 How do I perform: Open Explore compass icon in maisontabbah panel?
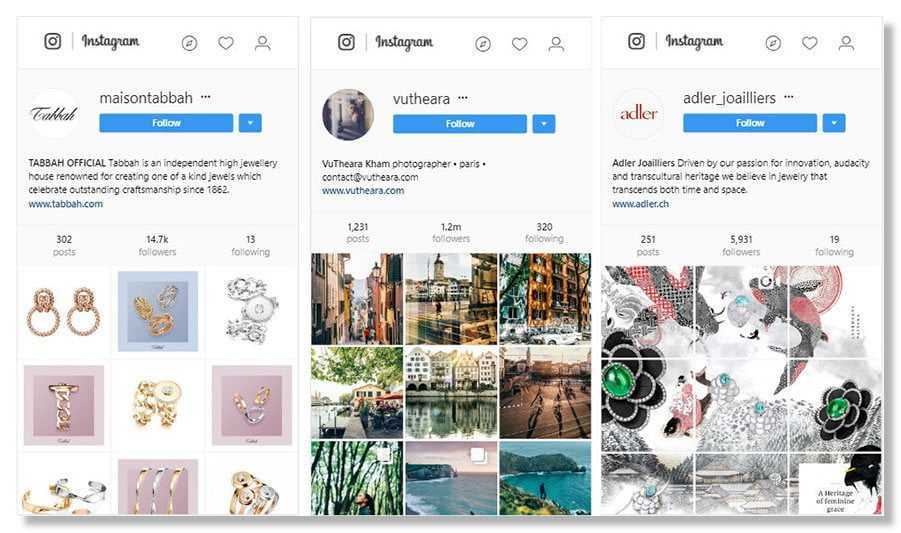point(189,43)
